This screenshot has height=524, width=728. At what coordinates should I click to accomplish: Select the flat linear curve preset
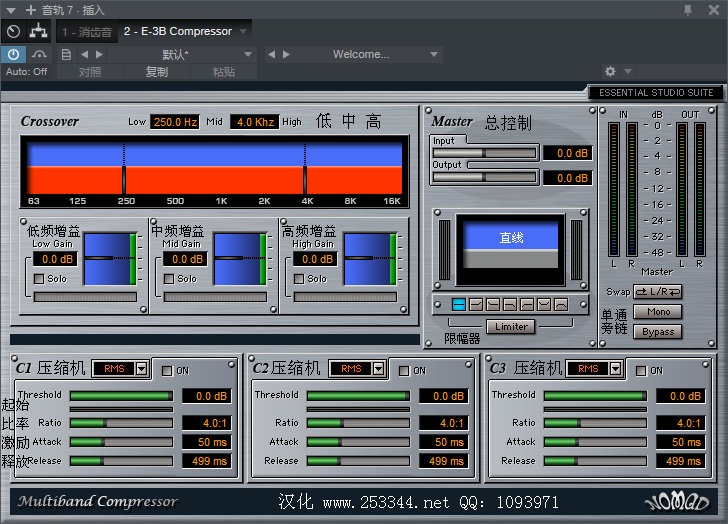pyautogui.click(x=459, y=304)
